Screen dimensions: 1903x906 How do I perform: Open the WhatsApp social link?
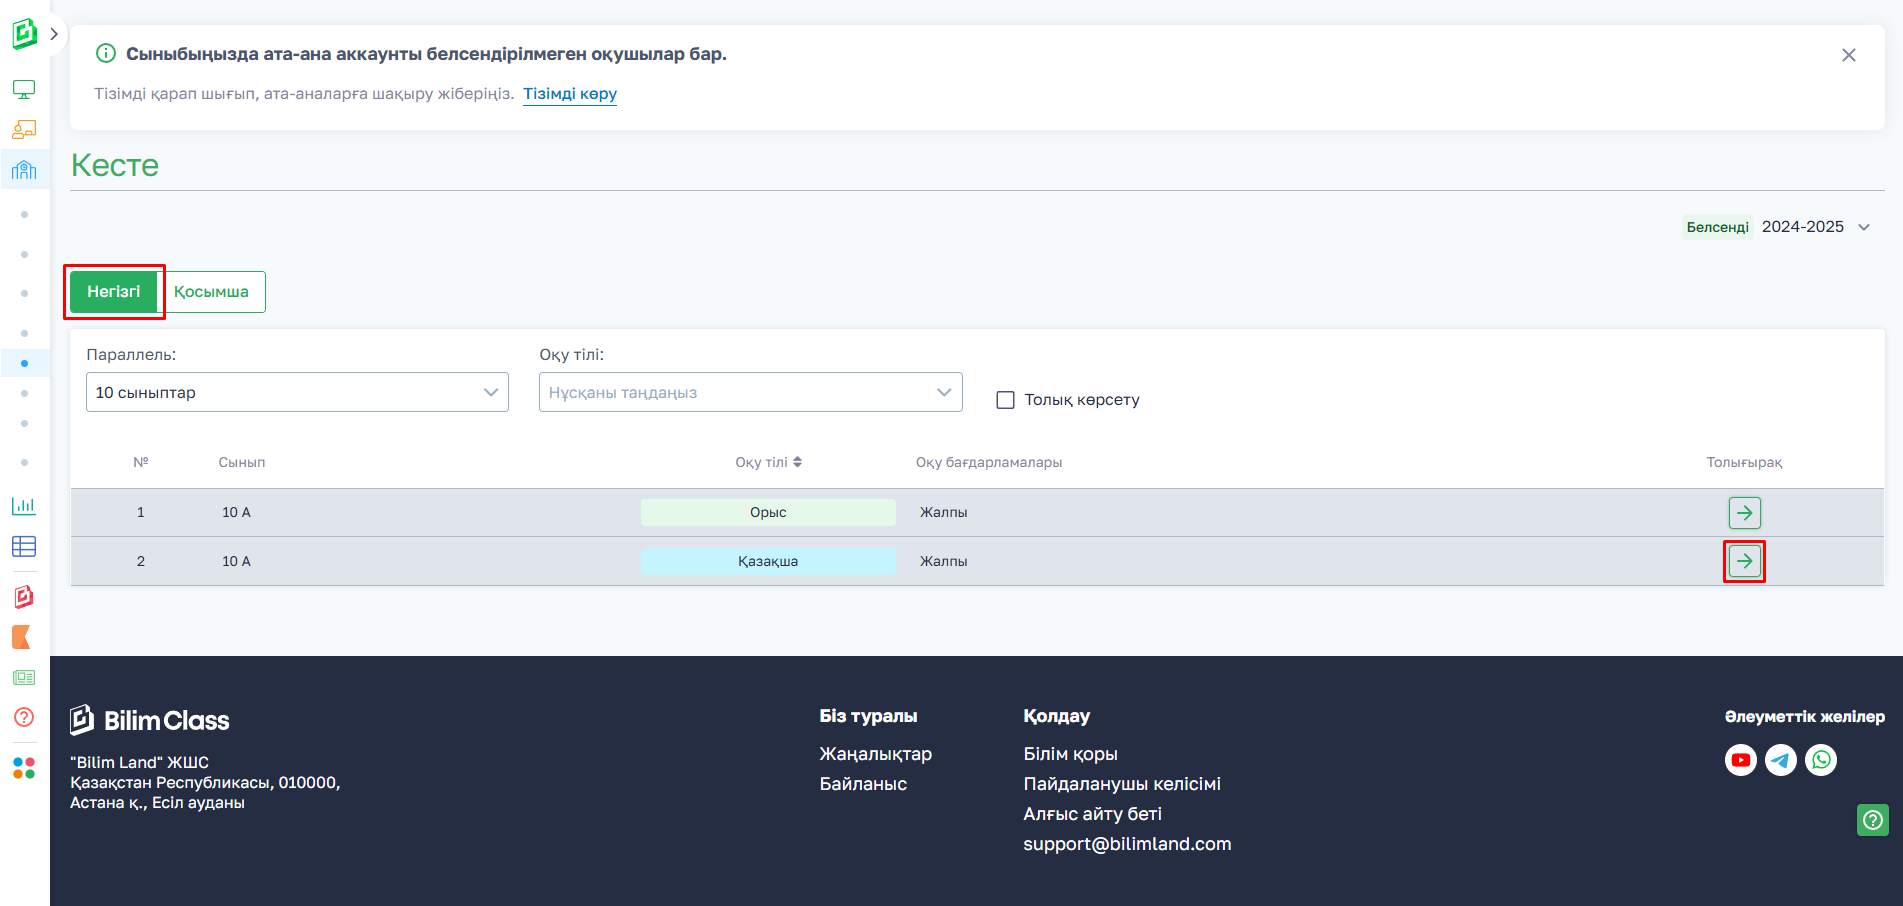point(1821,760)
